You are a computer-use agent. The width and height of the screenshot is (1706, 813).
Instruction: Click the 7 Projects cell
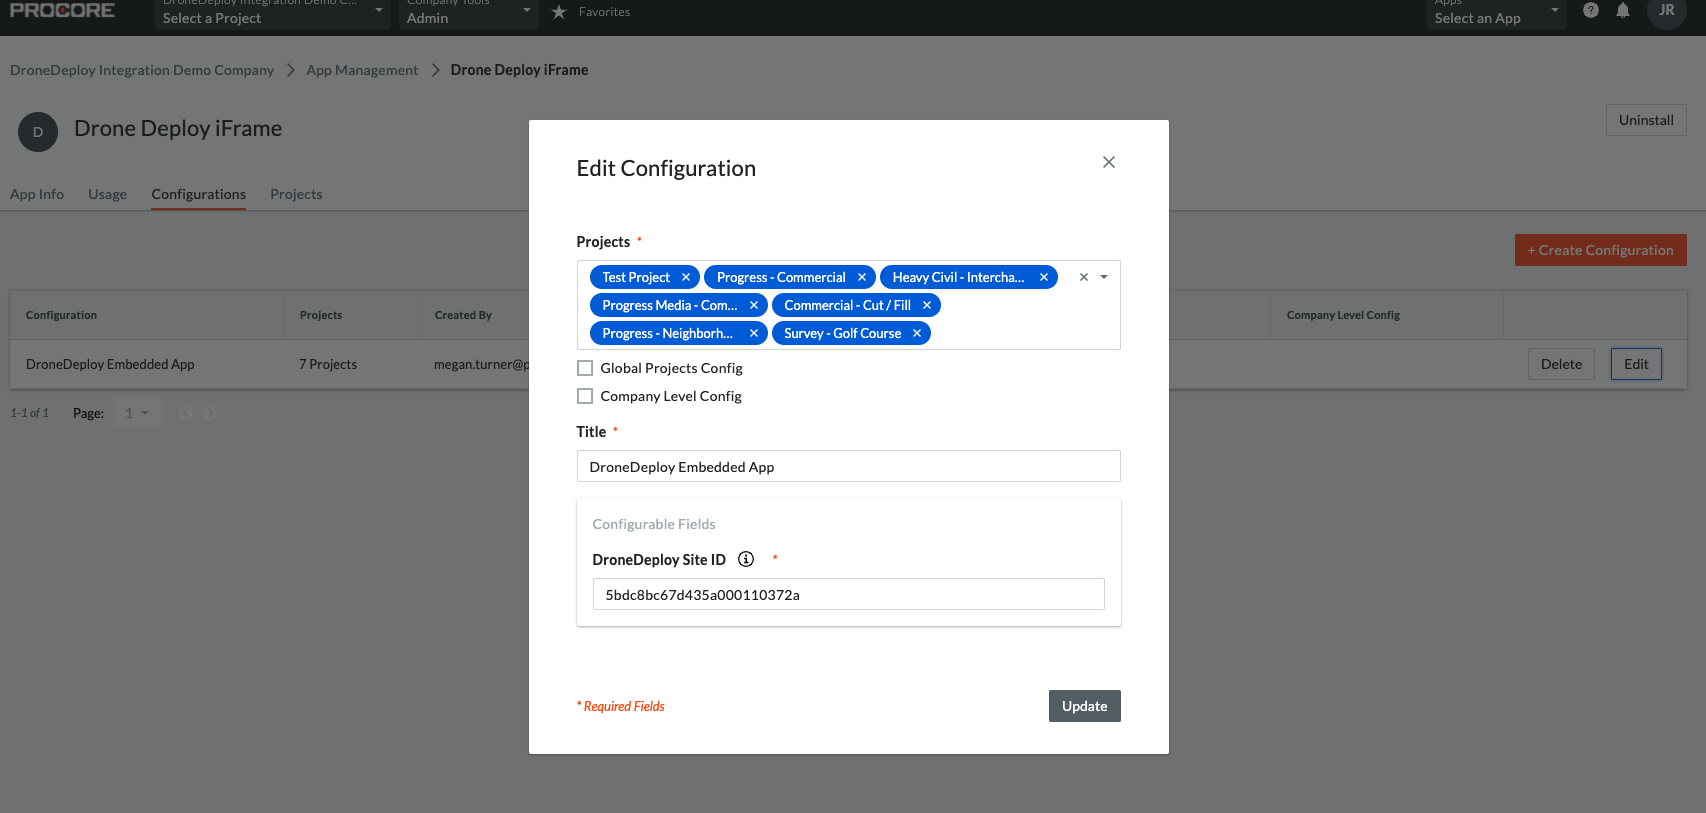[x=328, y=364]
